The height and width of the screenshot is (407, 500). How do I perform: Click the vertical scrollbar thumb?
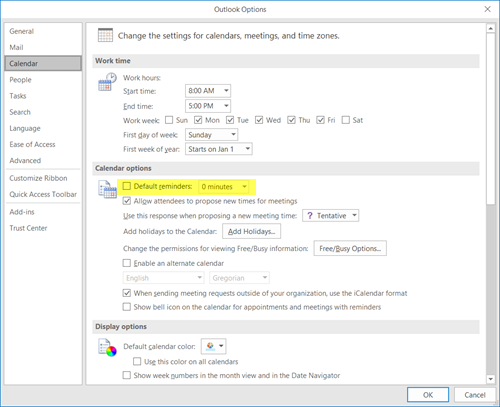click(490, 118)
